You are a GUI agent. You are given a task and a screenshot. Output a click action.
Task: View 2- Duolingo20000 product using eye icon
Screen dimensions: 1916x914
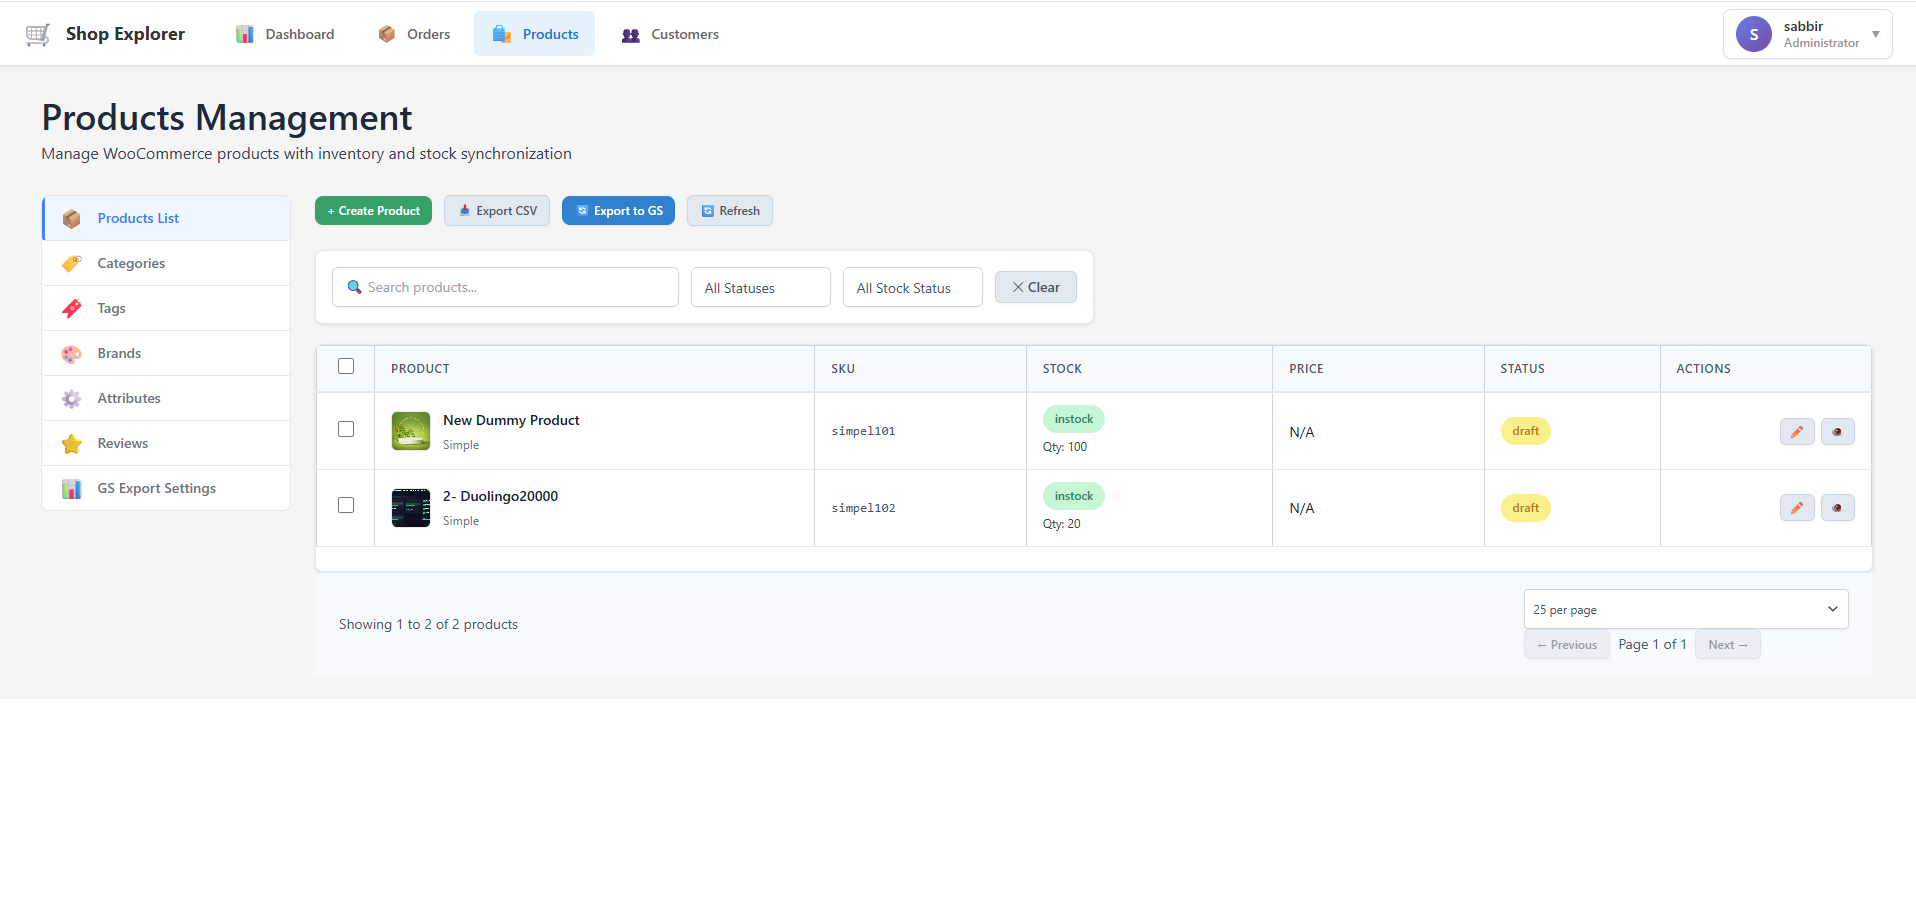coord(1837,508)
